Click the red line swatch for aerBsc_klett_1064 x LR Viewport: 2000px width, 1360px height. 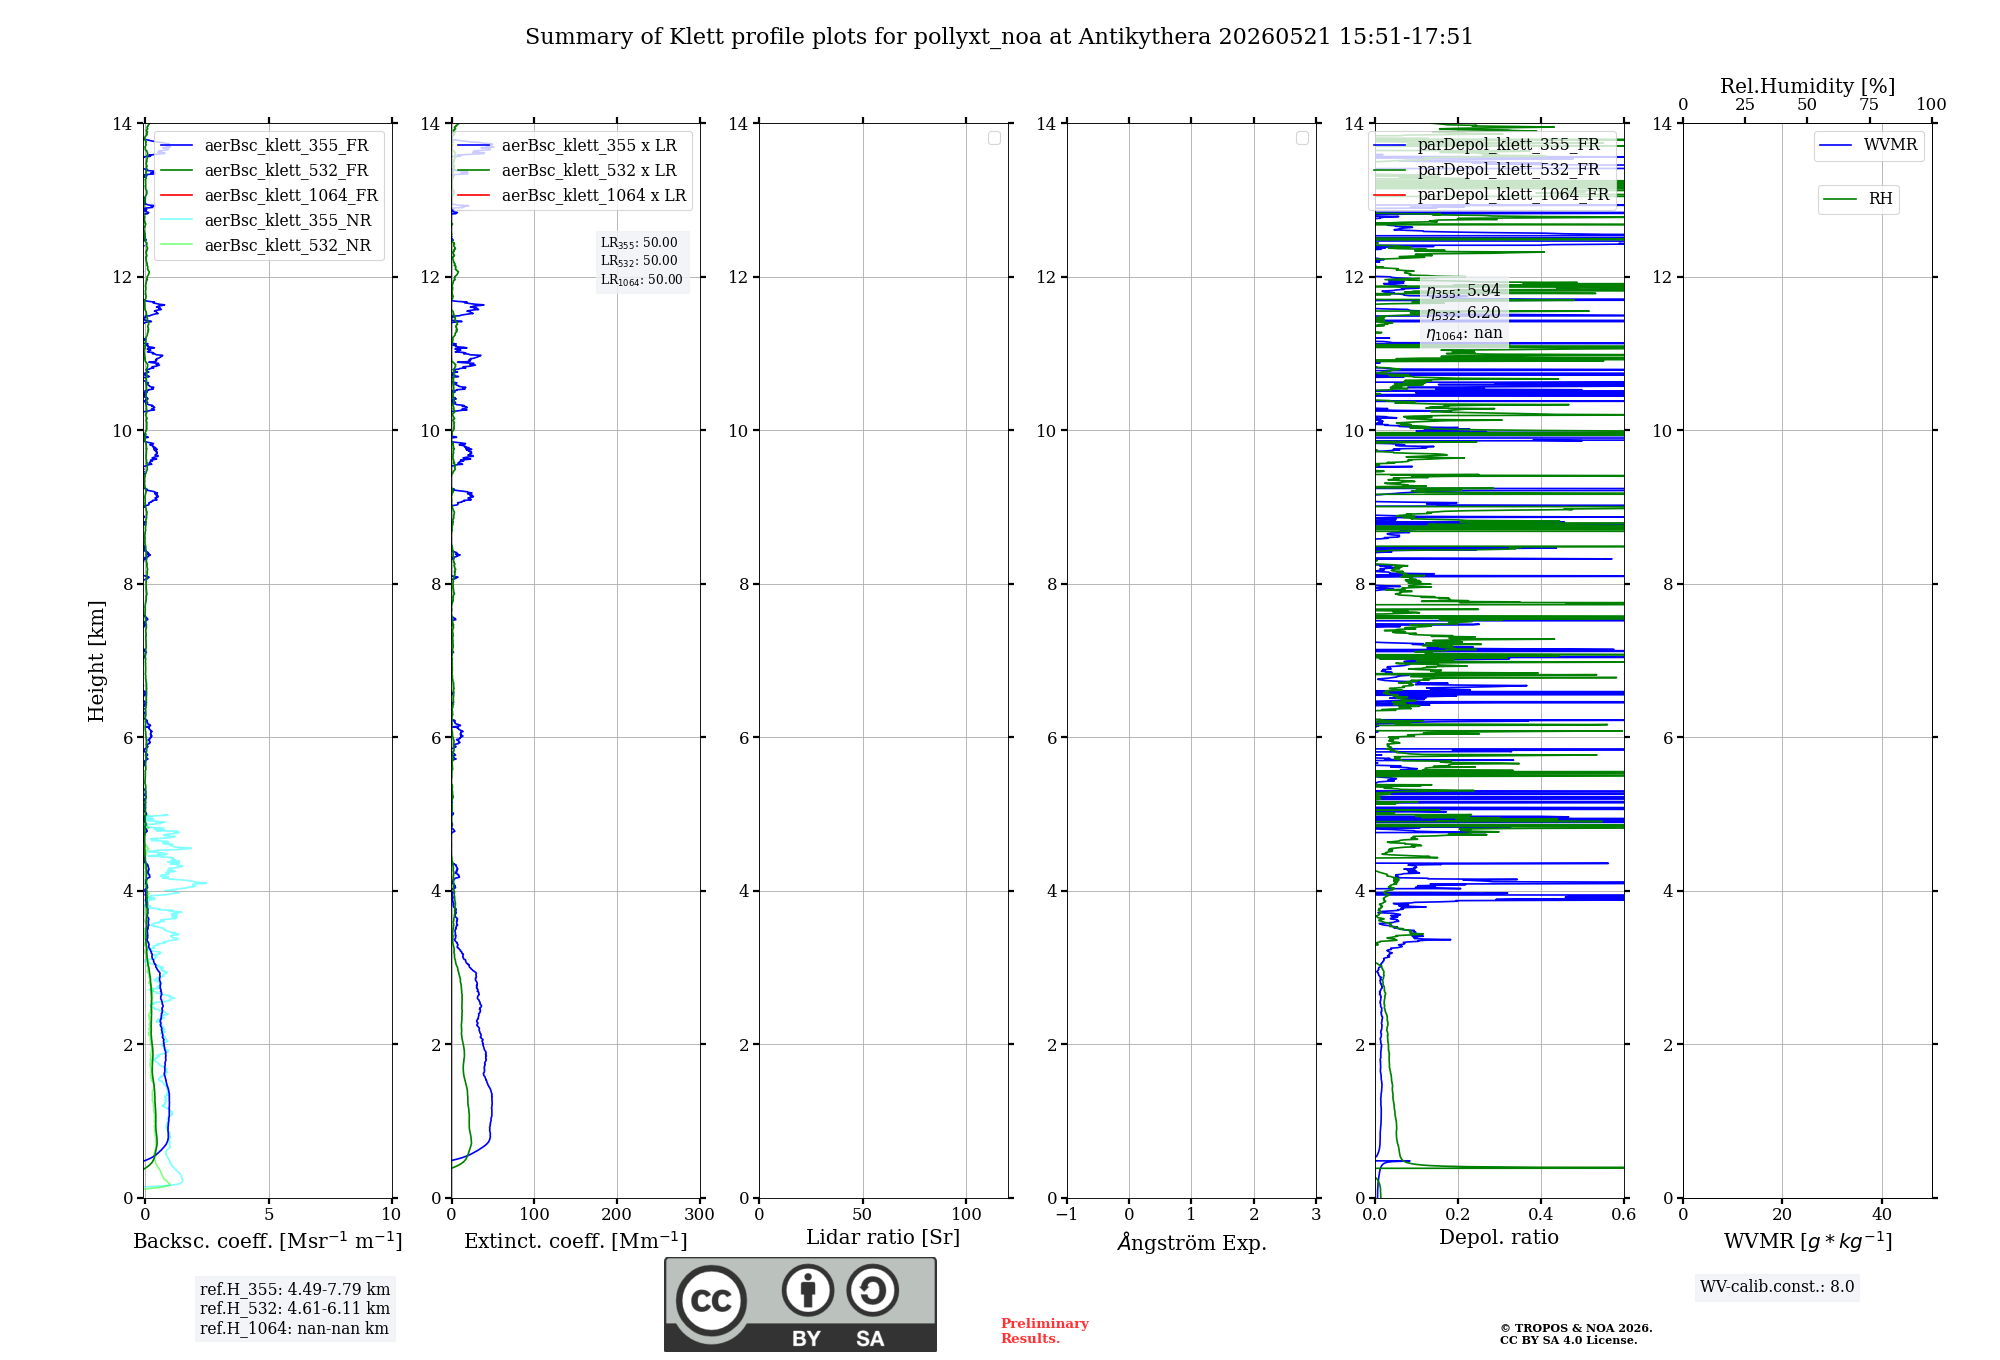[473, 196]
